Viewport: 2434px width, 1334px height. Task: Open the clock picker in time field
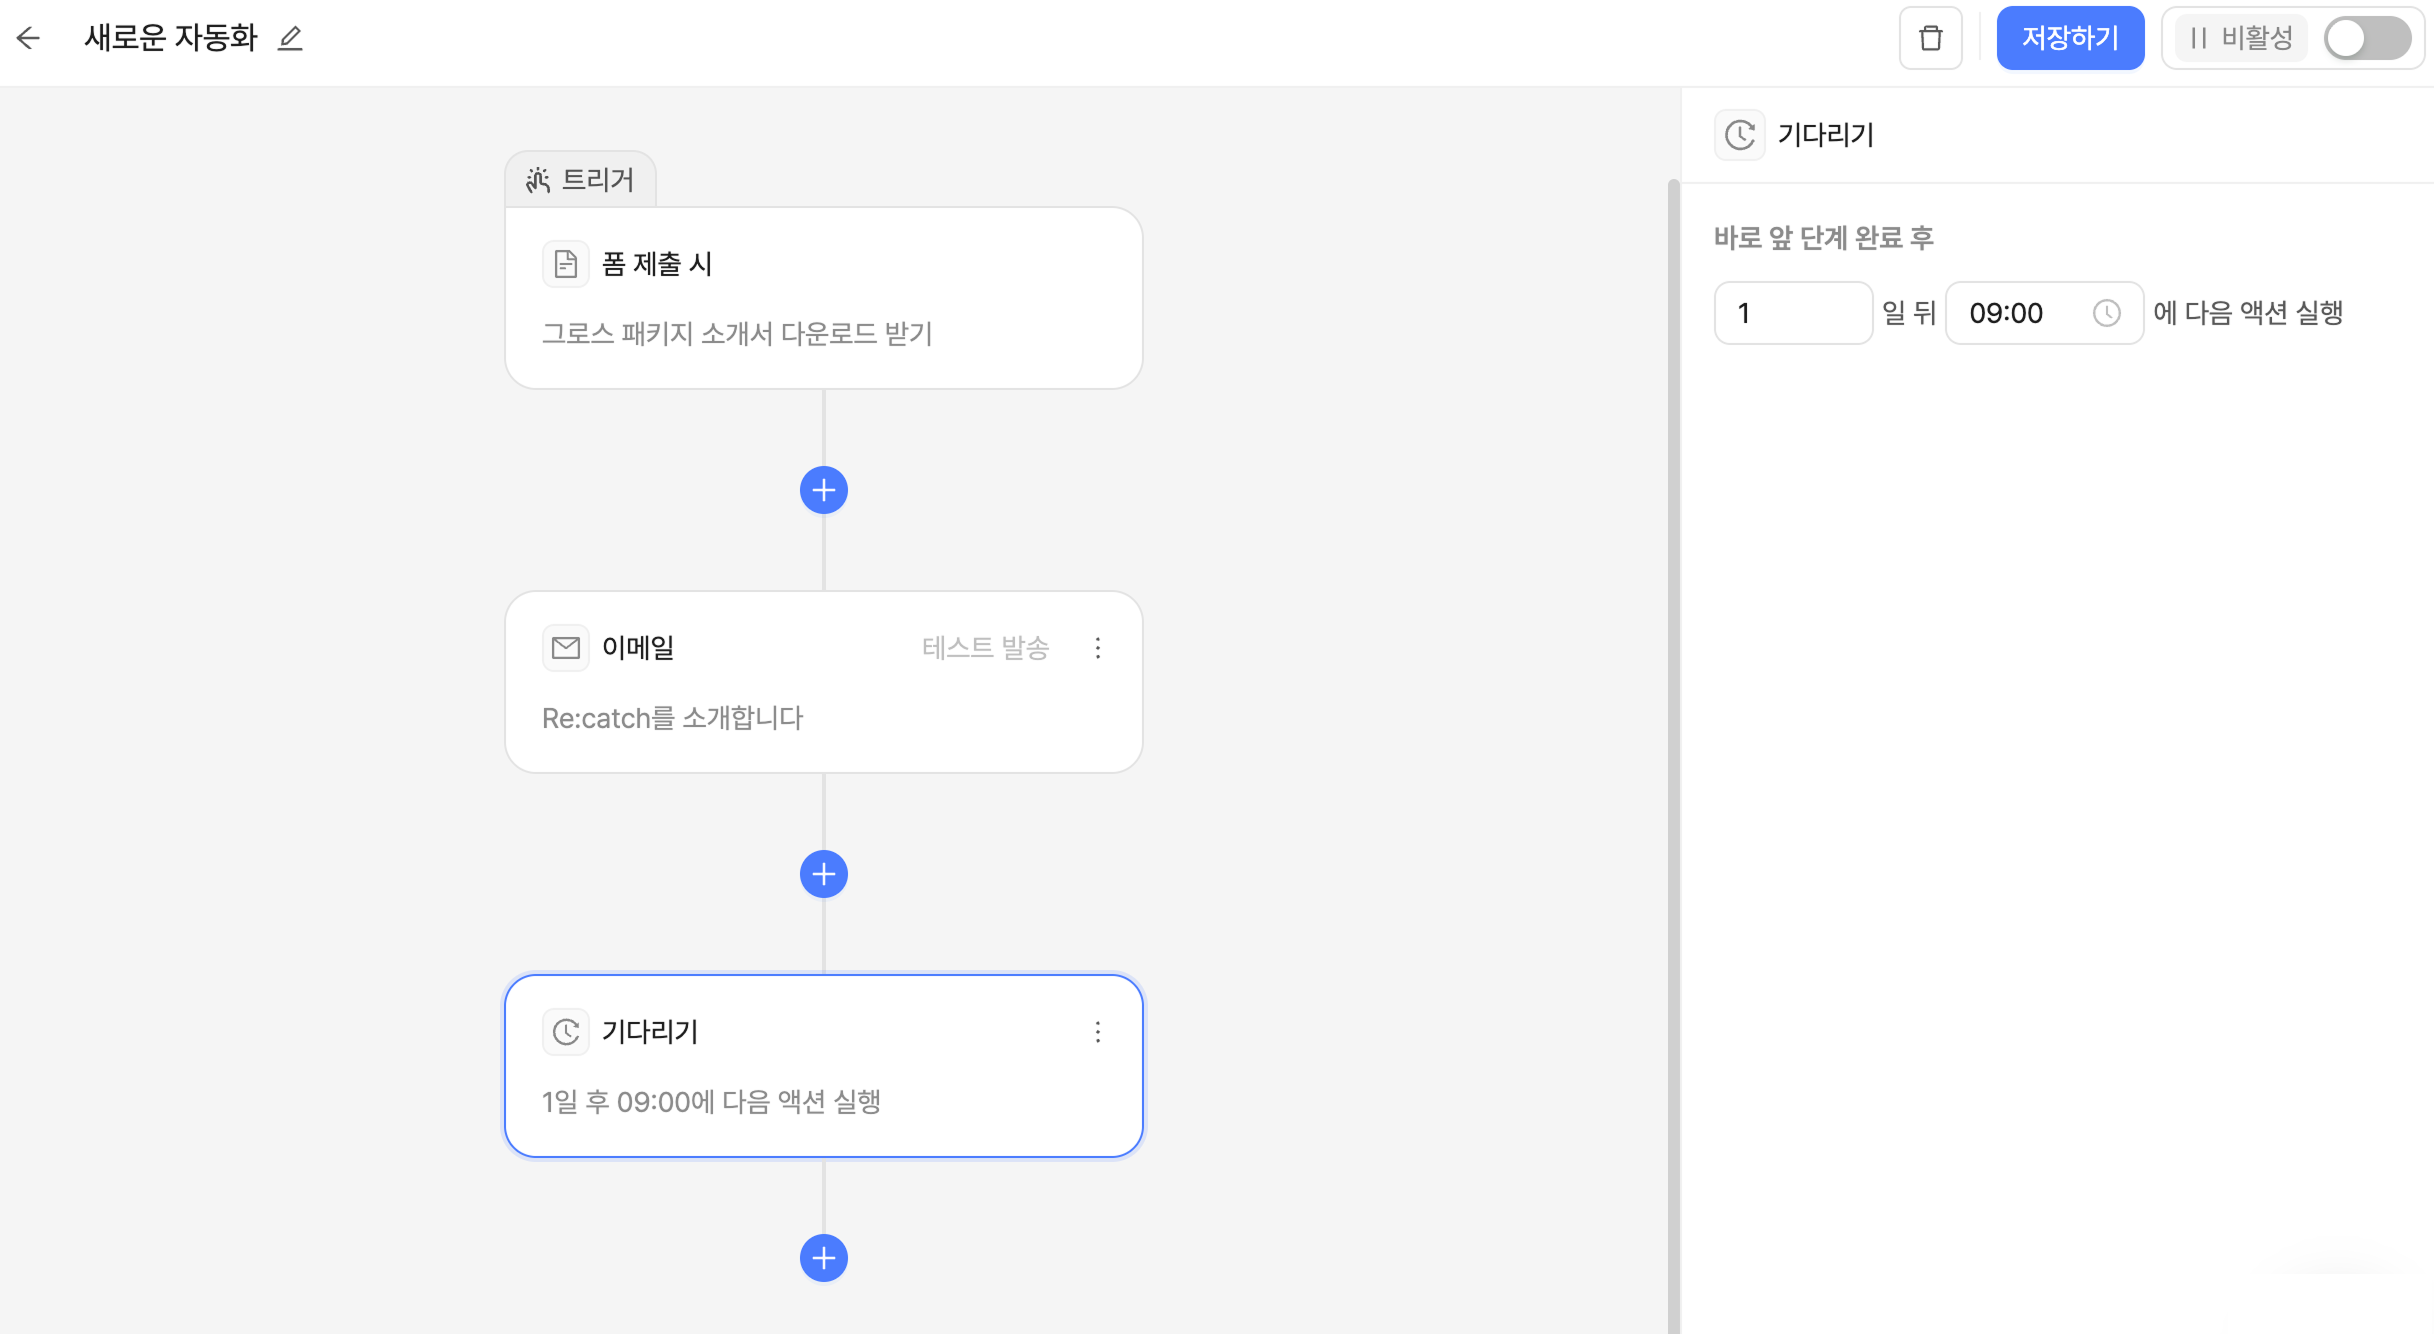click(2107, 313)
